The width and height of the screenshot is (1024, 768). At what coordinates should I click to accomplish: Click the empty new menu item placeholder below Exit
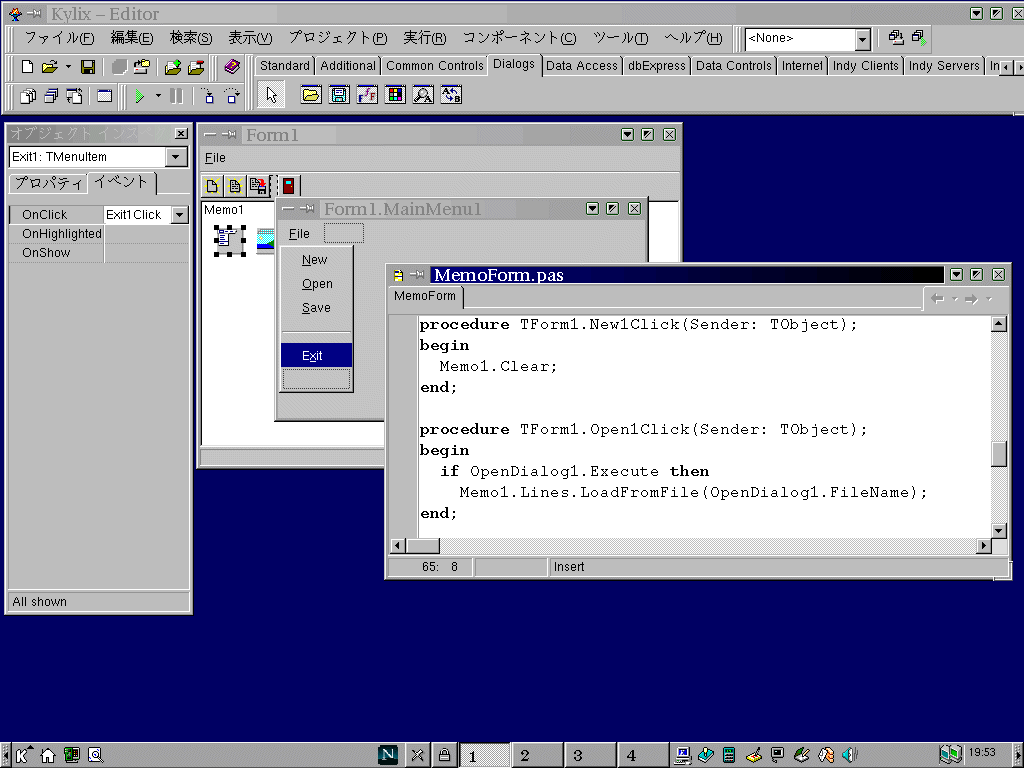(x=317, y=379)
